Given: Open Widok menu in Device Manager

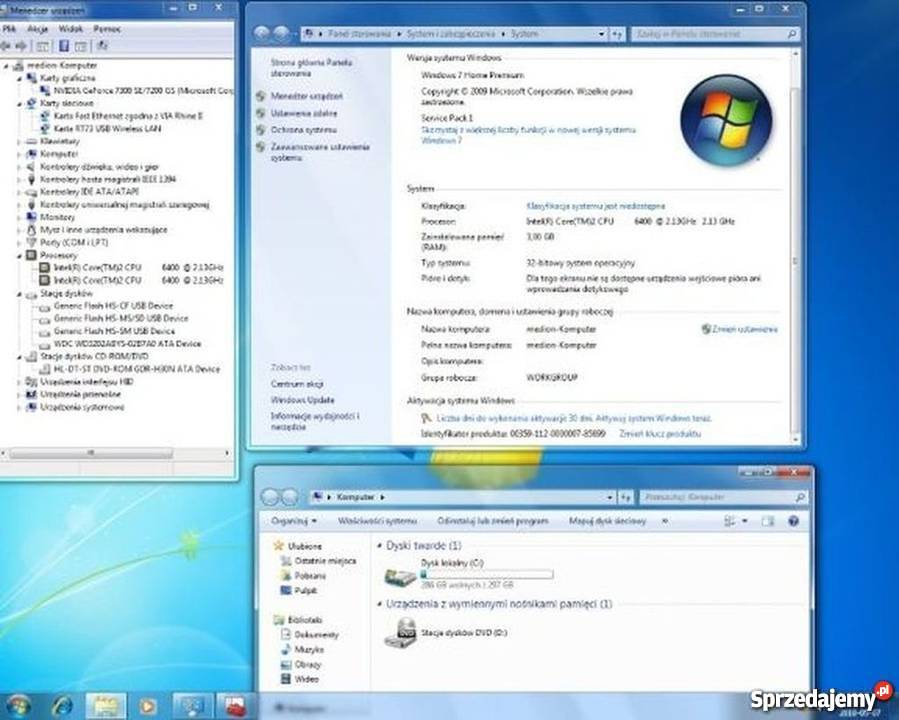Looking at the screenshot, I should pyautogui.click(x=71, y=29).
